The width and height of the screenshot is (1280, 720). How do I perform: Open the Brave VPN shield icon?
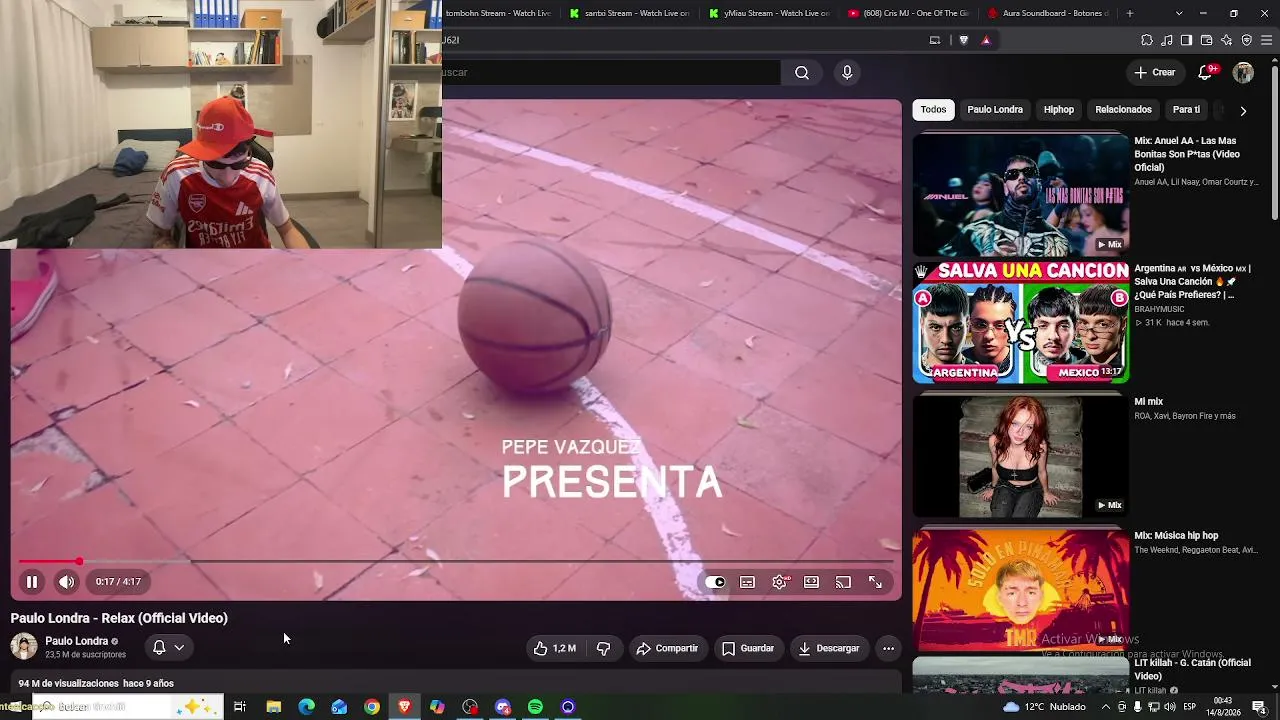[1246, 40]
